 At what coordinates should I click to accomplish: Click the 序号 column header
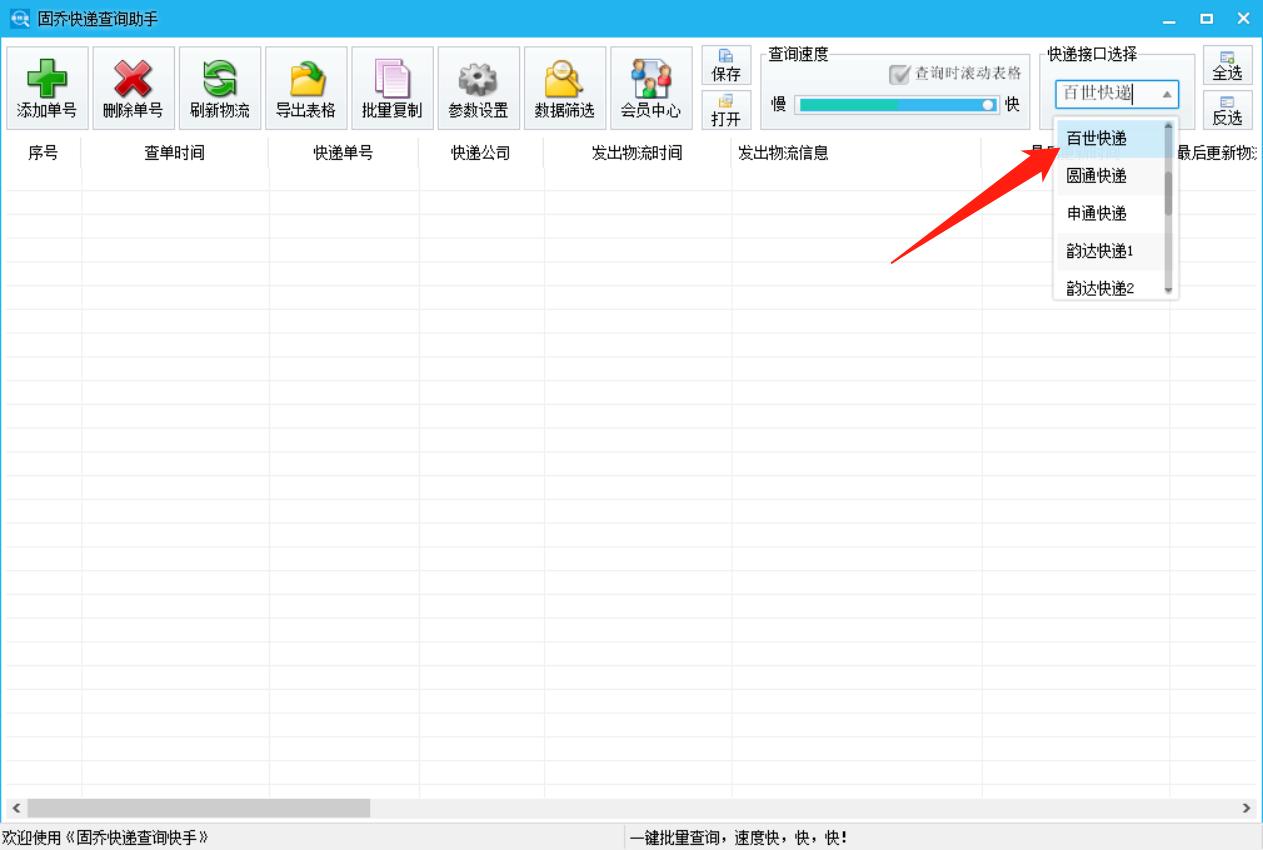[42, 153]
